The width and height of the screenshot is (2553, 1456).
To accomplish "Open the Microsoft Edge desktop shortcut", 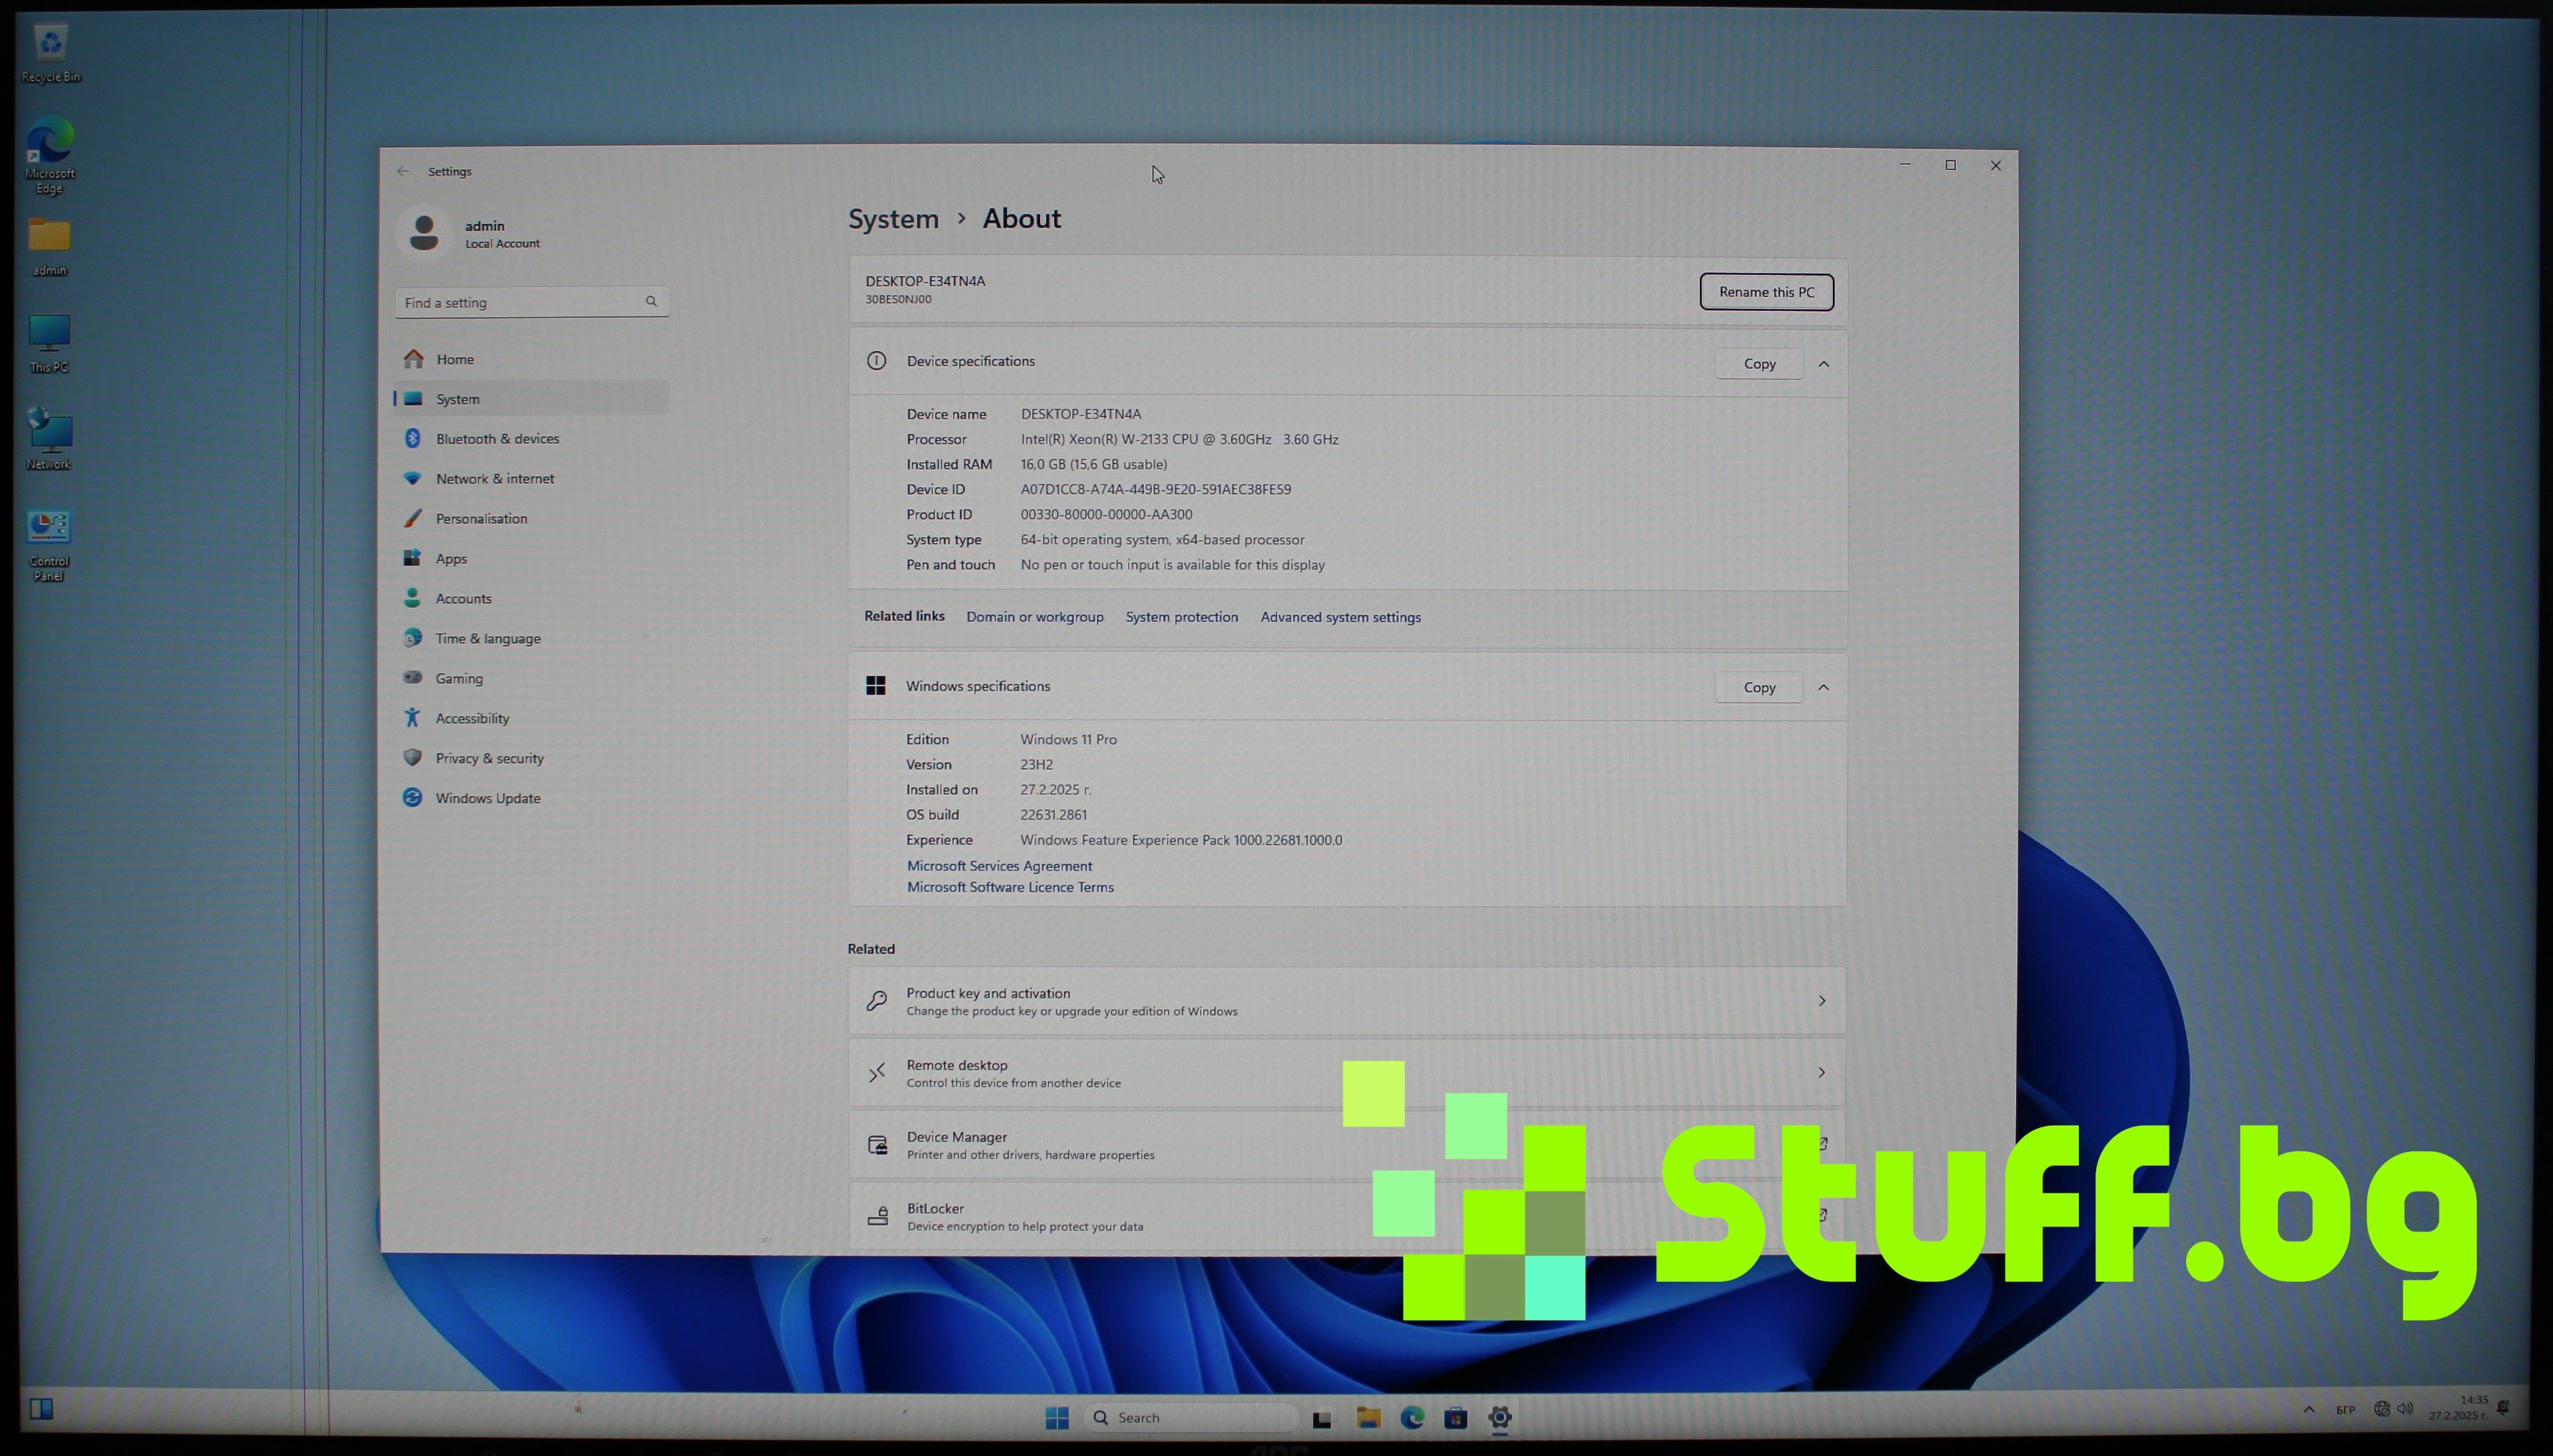I will pos(50,155).
